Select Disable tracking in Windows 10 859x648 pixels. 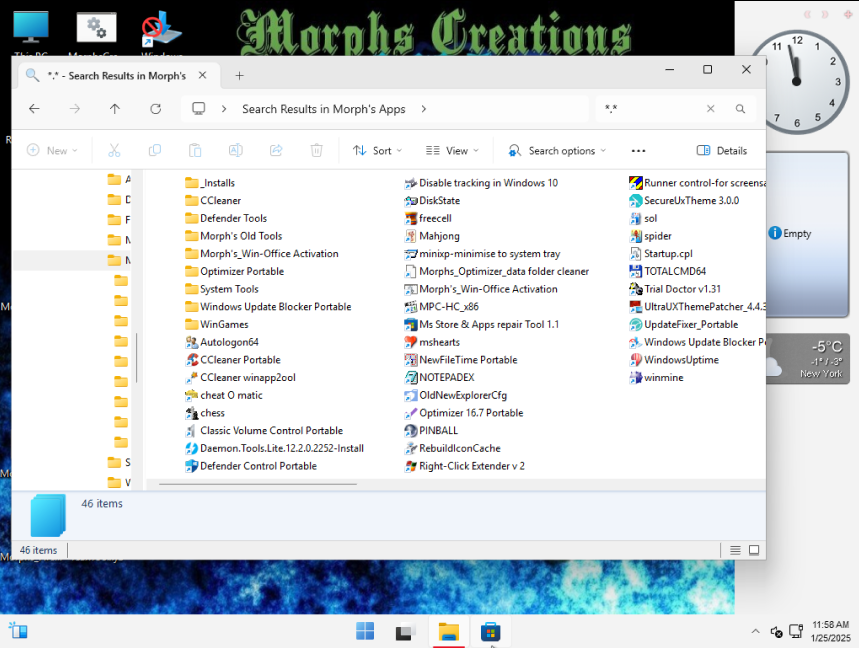click(482, 183)
